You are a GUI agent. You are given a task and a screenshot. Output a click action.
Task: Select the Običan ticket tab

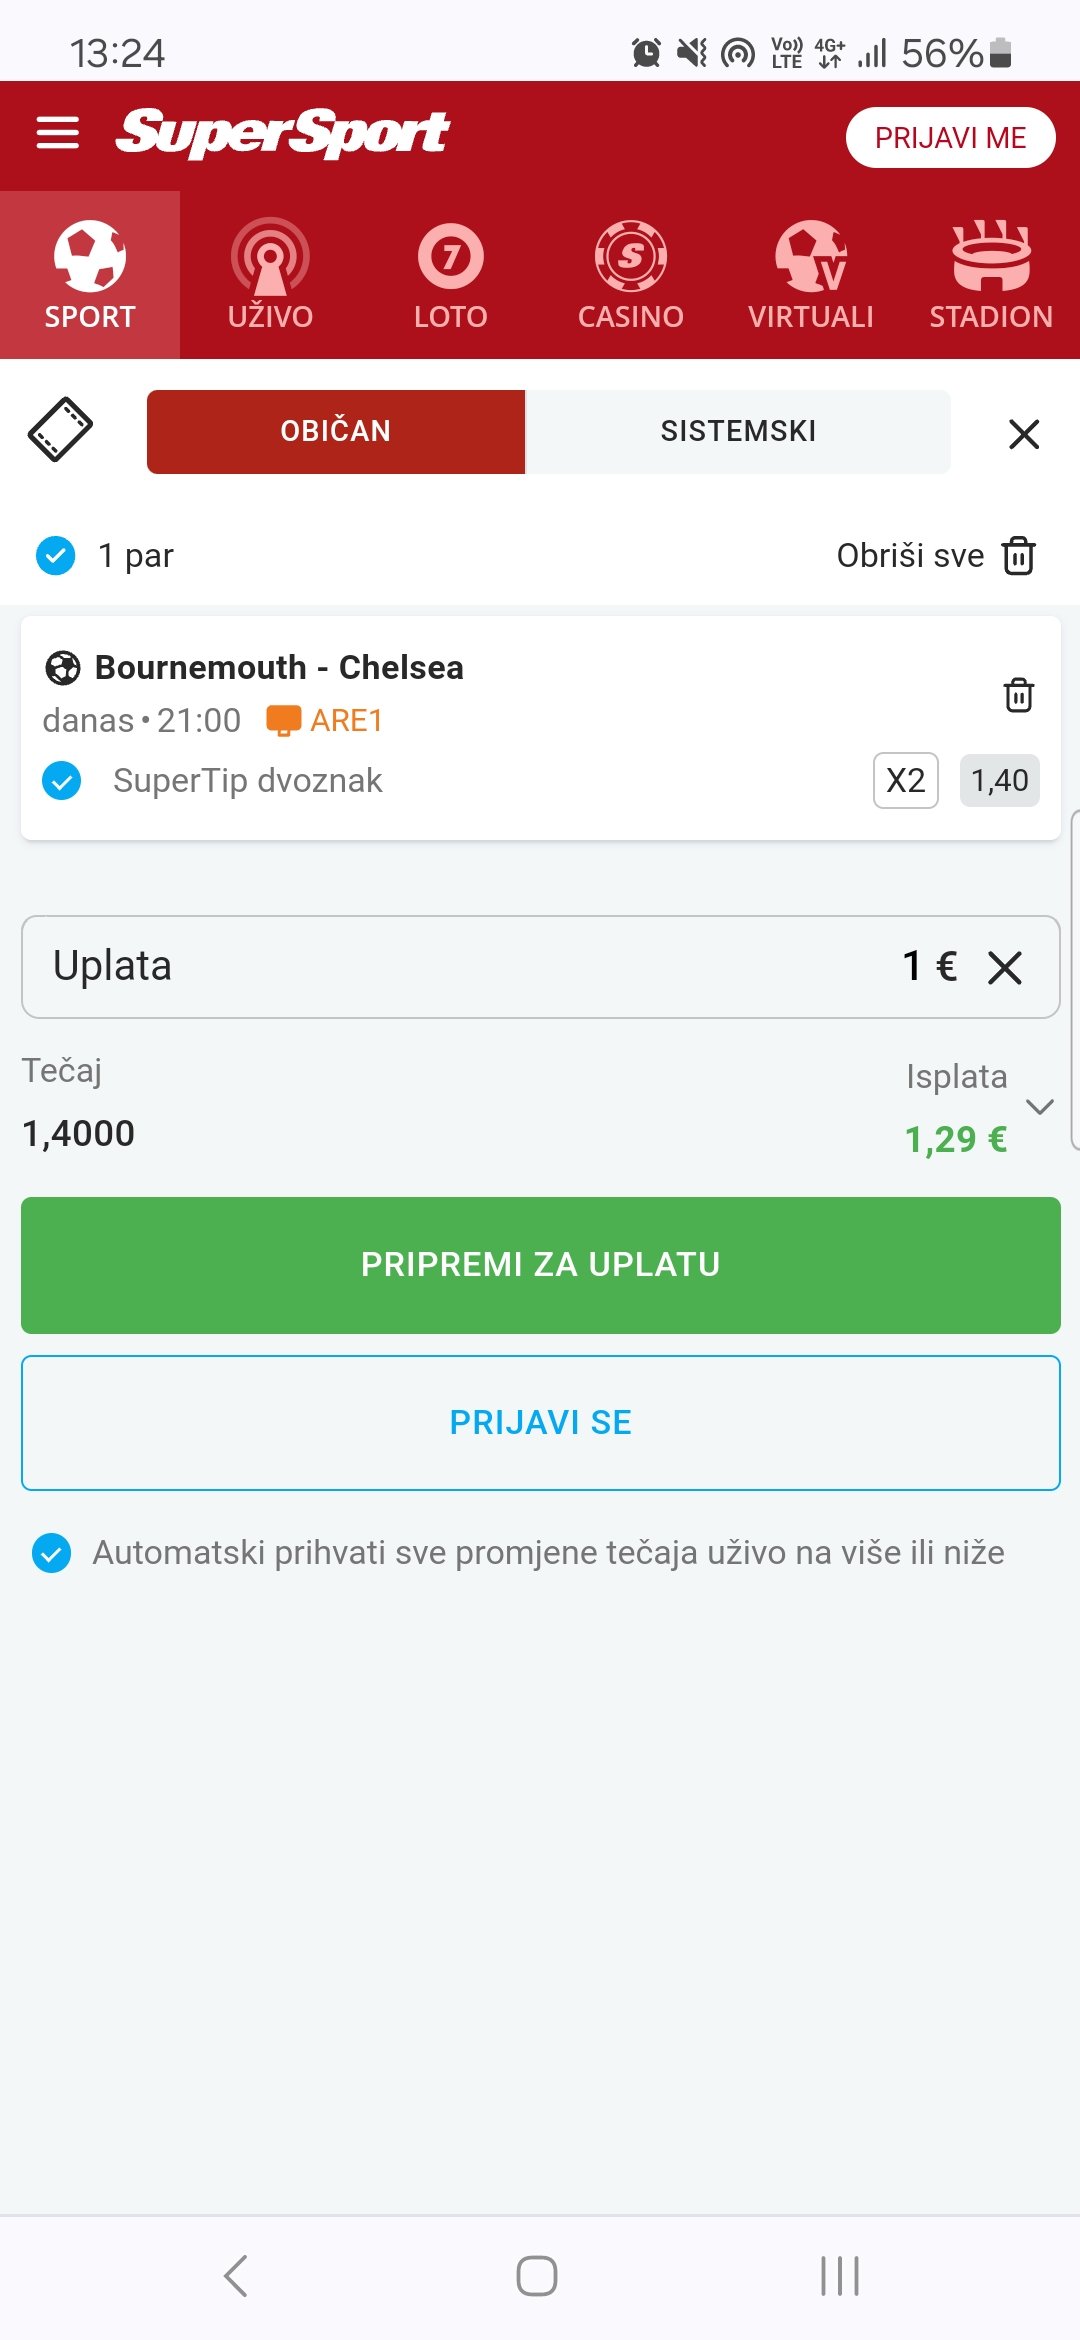pos(336,431)
